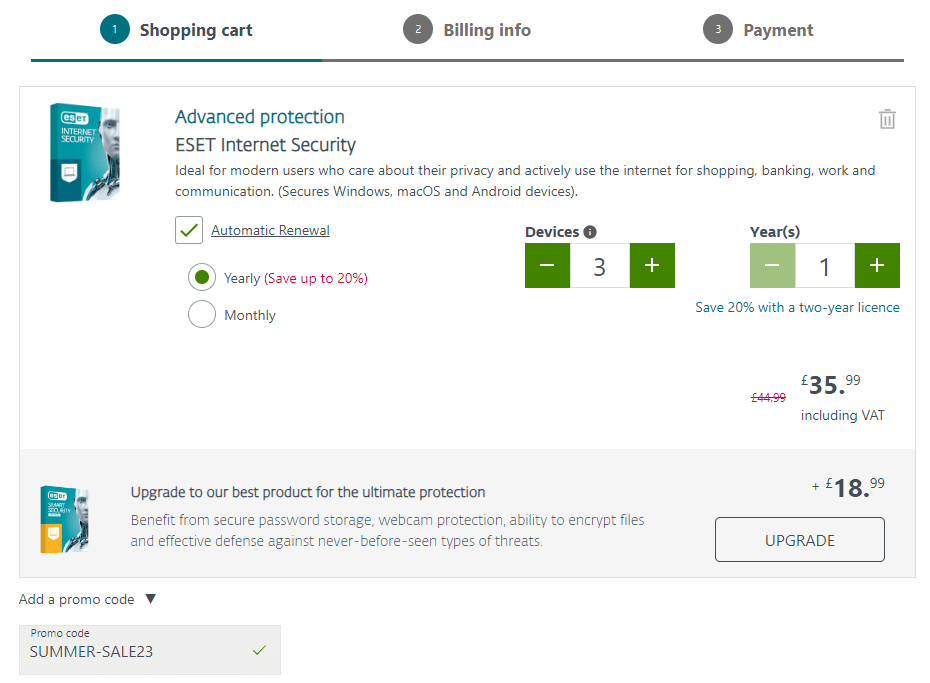Image resolution: width=930 pixels, height=683 pixels.
Task: Decrease the number of Devices with the minus button
Action: pos(547,265)
